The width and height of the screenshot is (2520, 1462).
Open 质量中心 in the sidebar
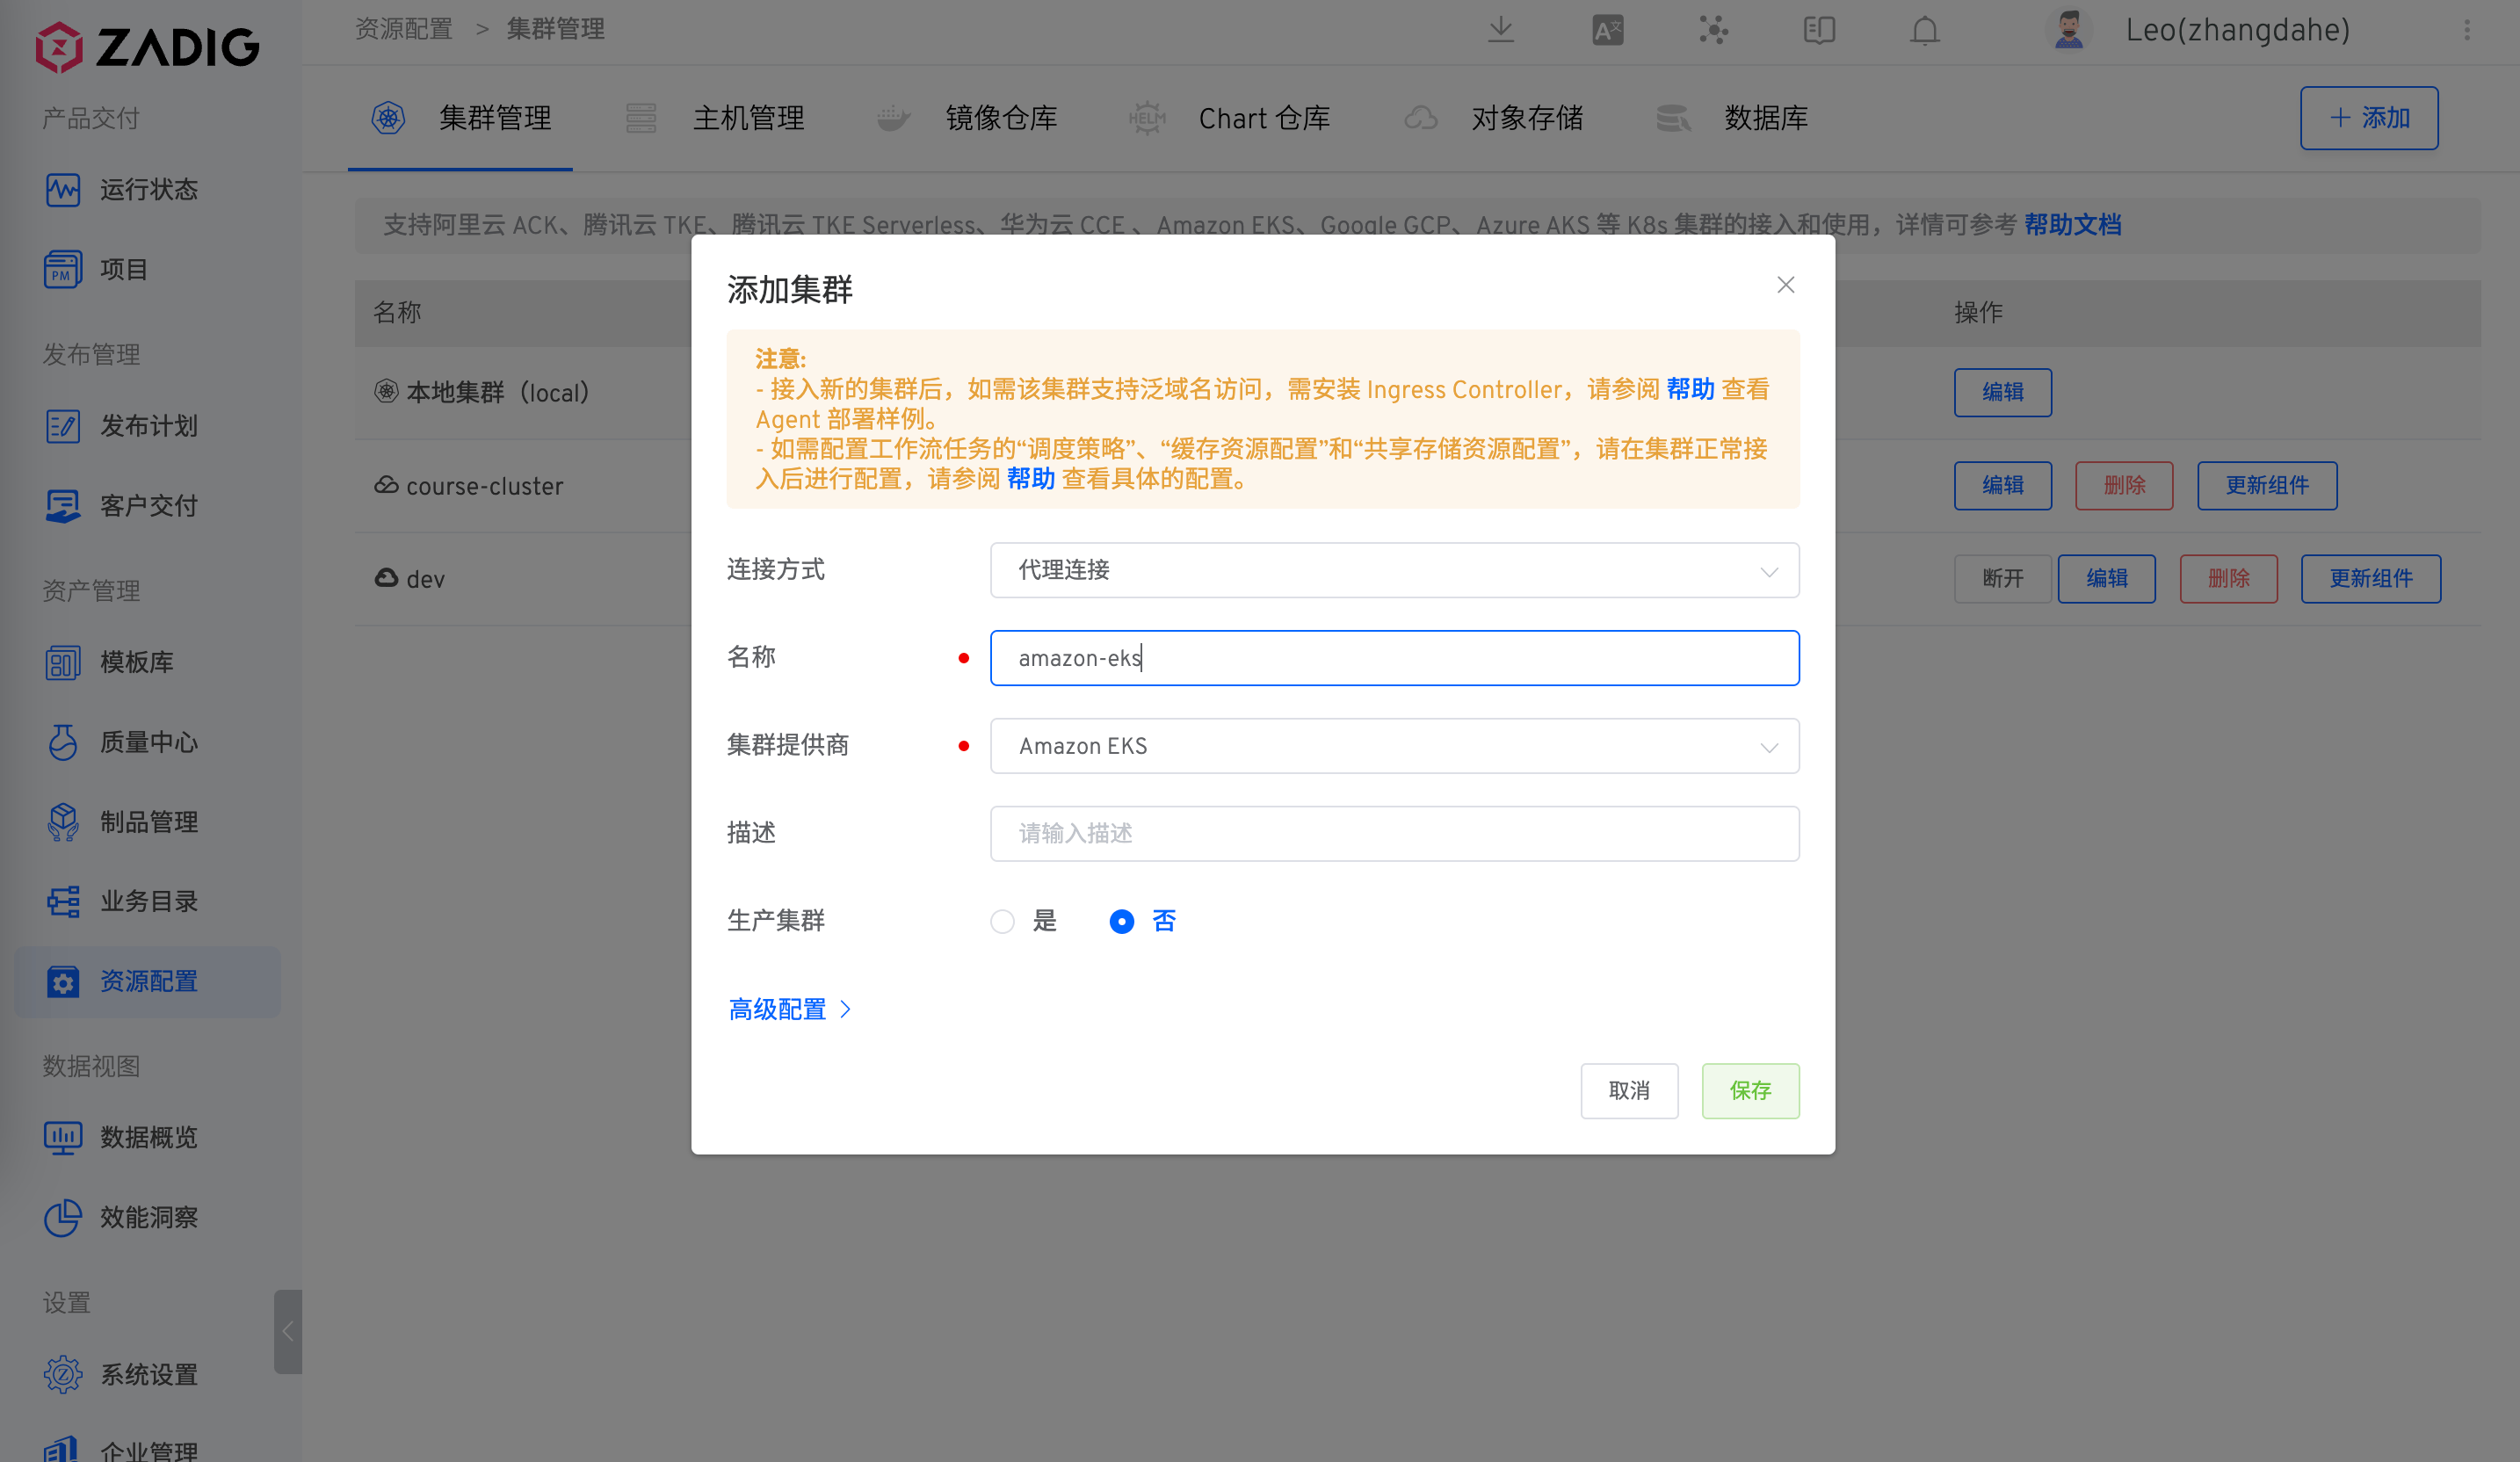121,742
